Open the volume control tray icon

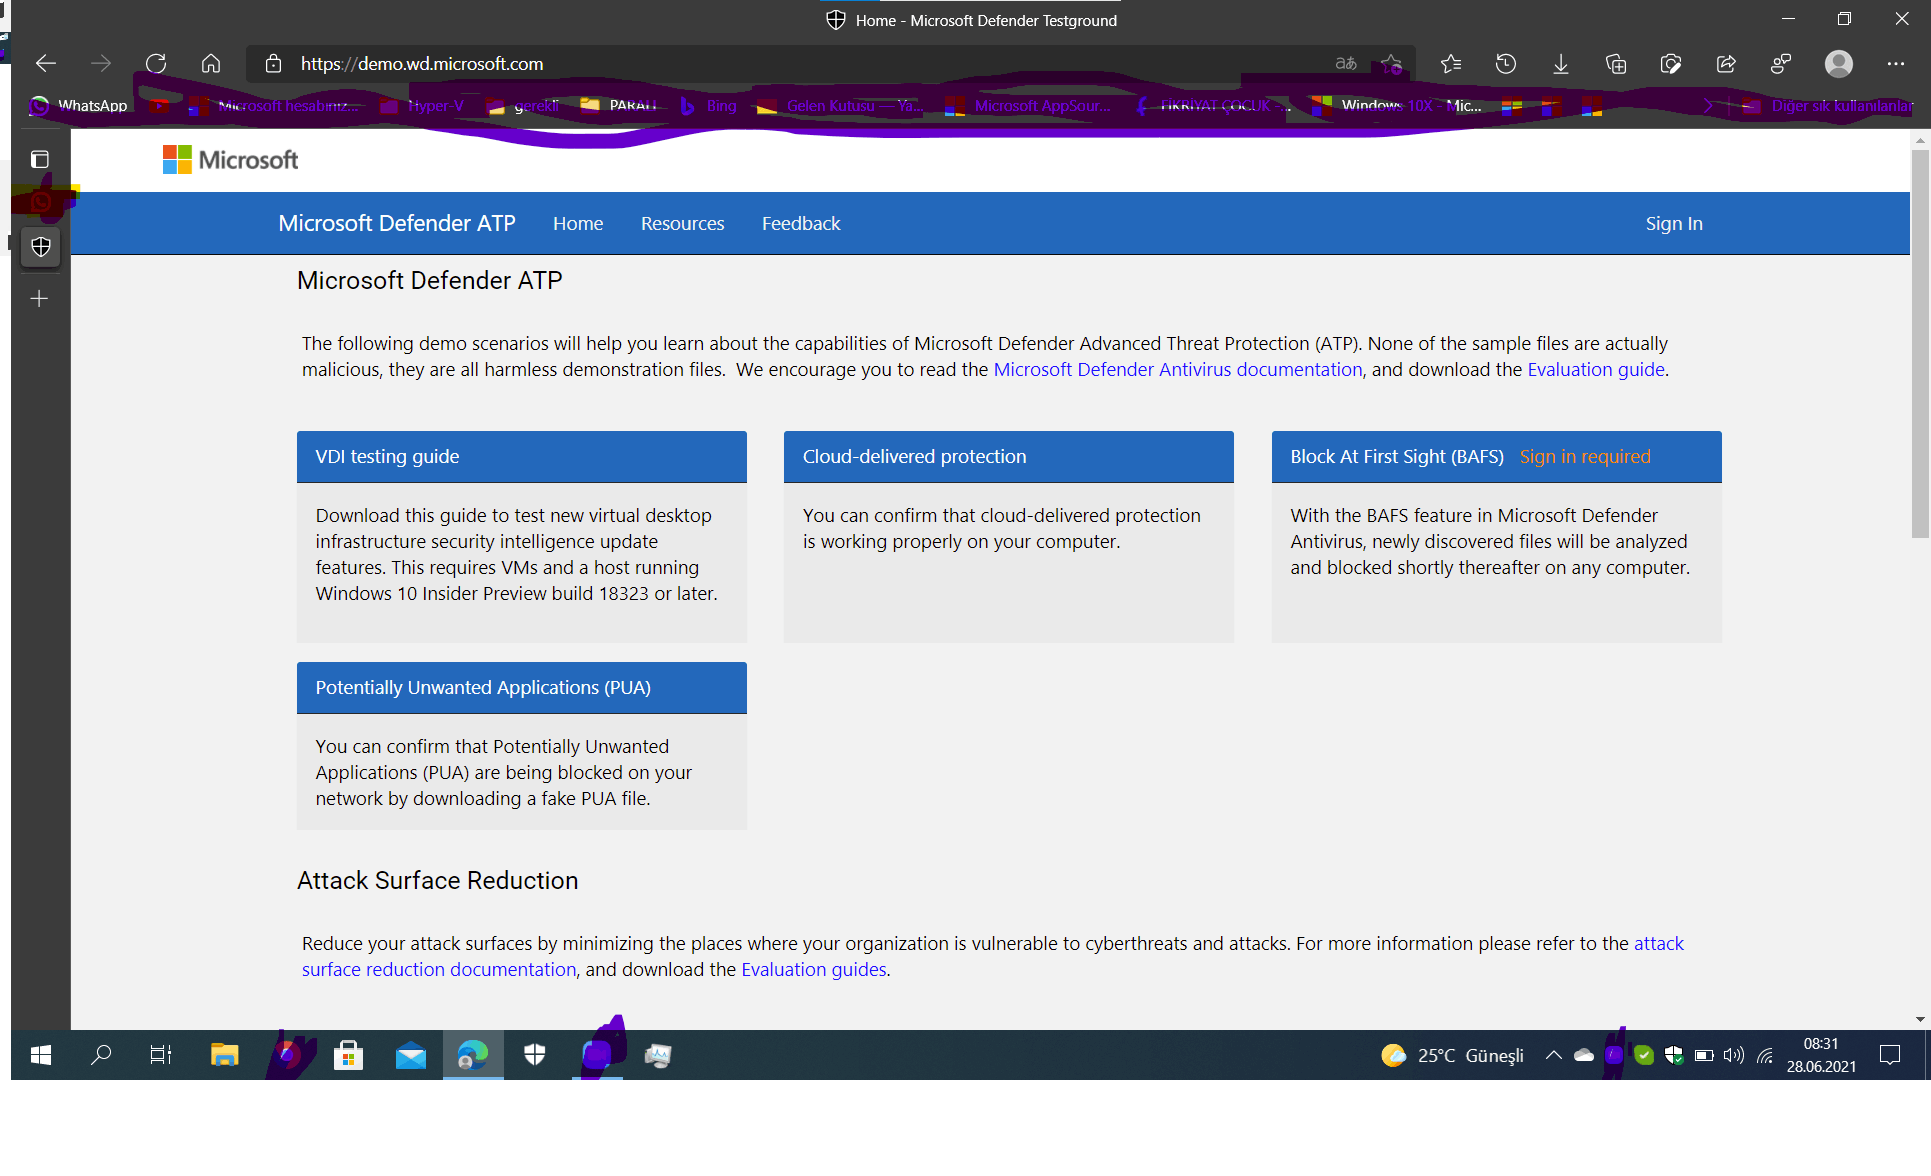pos(1734,1055)
